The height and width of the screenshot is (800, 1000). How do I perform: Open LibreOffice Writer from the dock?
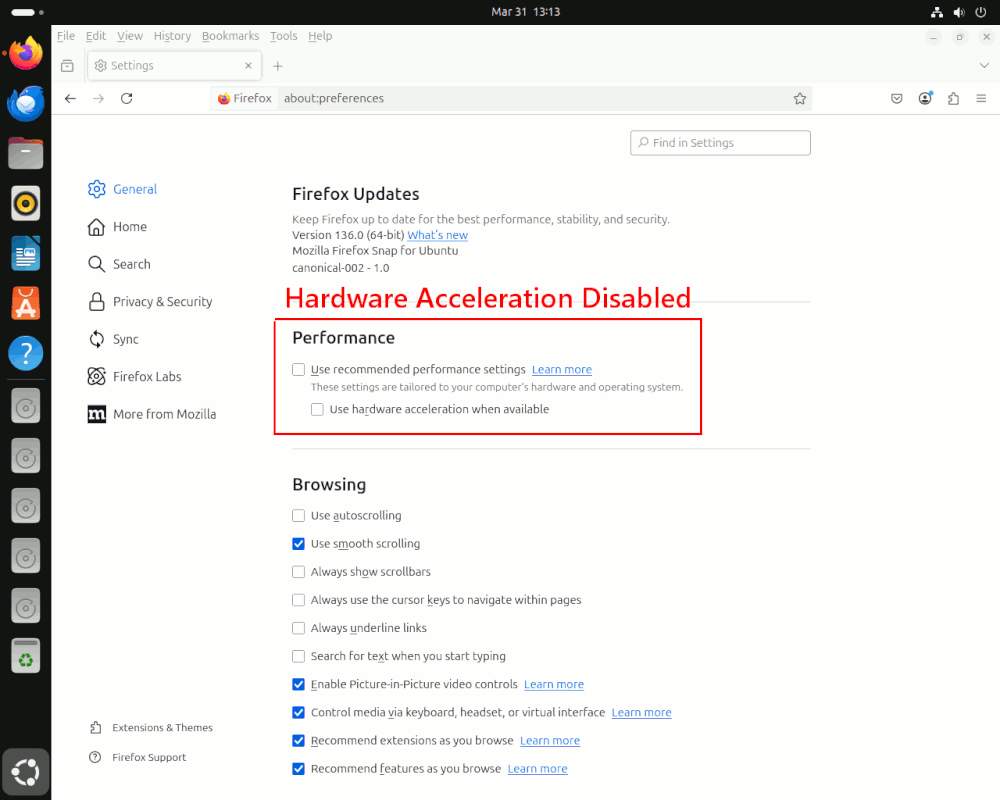[x=26, y=253]
